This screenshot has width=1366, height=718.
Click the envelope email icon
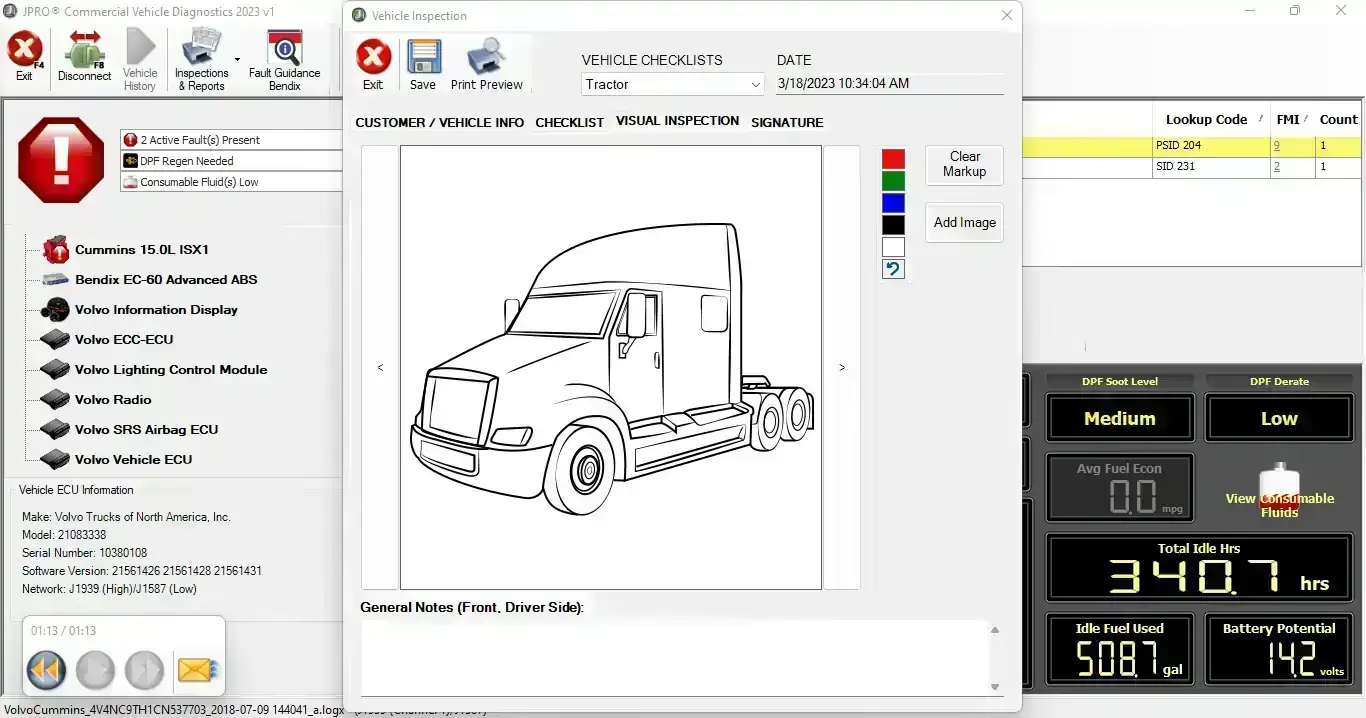tap(196, 670)
